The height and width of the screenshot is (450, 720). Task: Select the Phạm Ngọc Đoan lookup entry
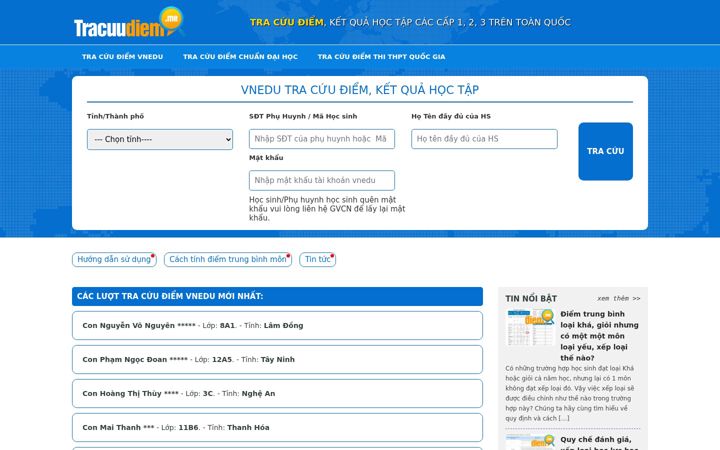(x=277, y=360)
